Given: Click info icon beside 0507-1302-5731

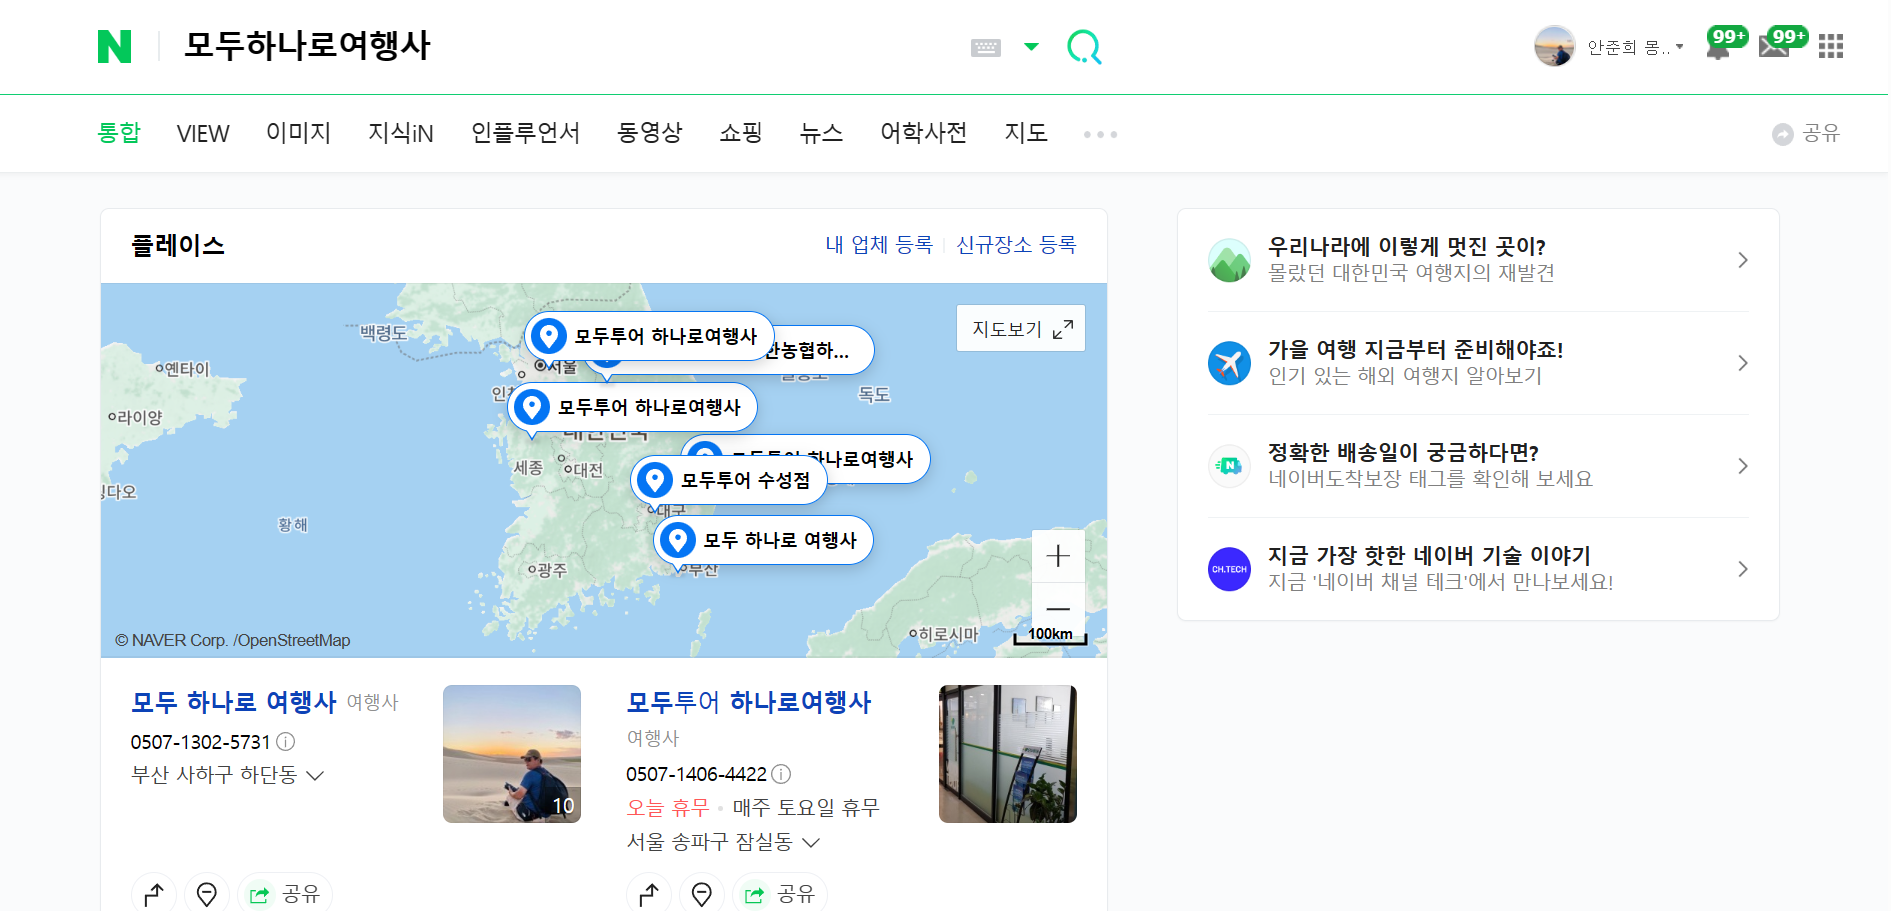Looking at the screenshot, I should click(x=285, y=742).
